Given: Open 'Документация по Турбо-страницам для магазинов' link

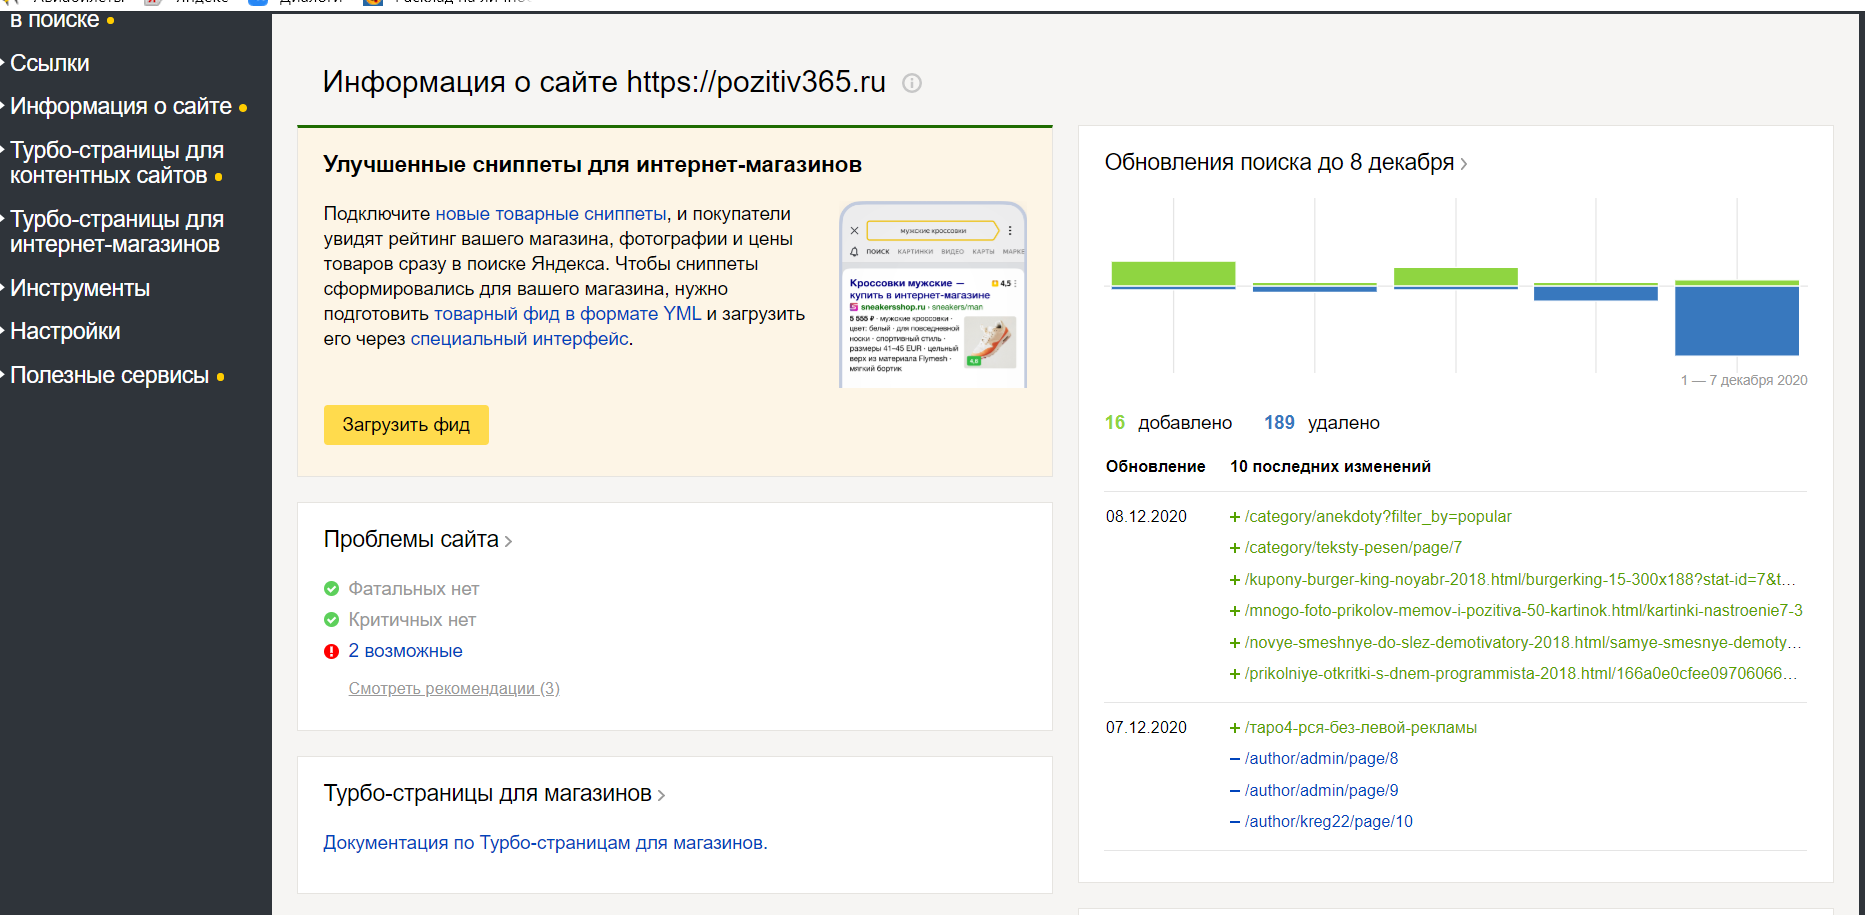Looking at the screenshot, I should [x=545, y=843].
